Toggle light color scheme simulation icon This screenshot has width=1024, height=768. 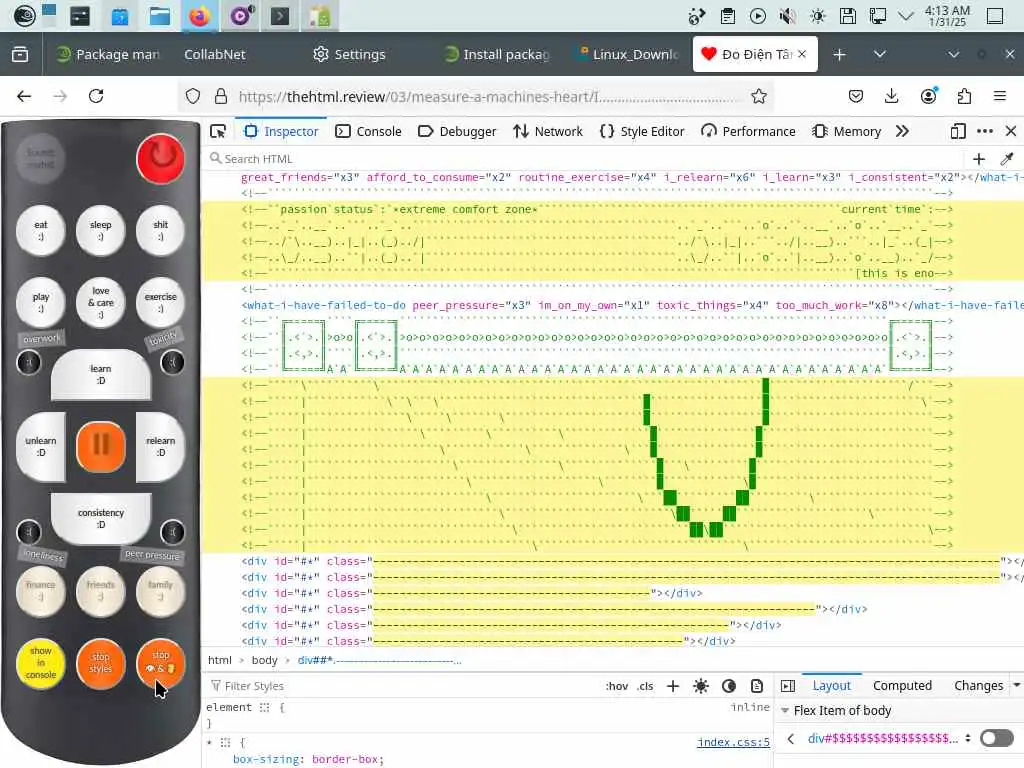point(701,686)
